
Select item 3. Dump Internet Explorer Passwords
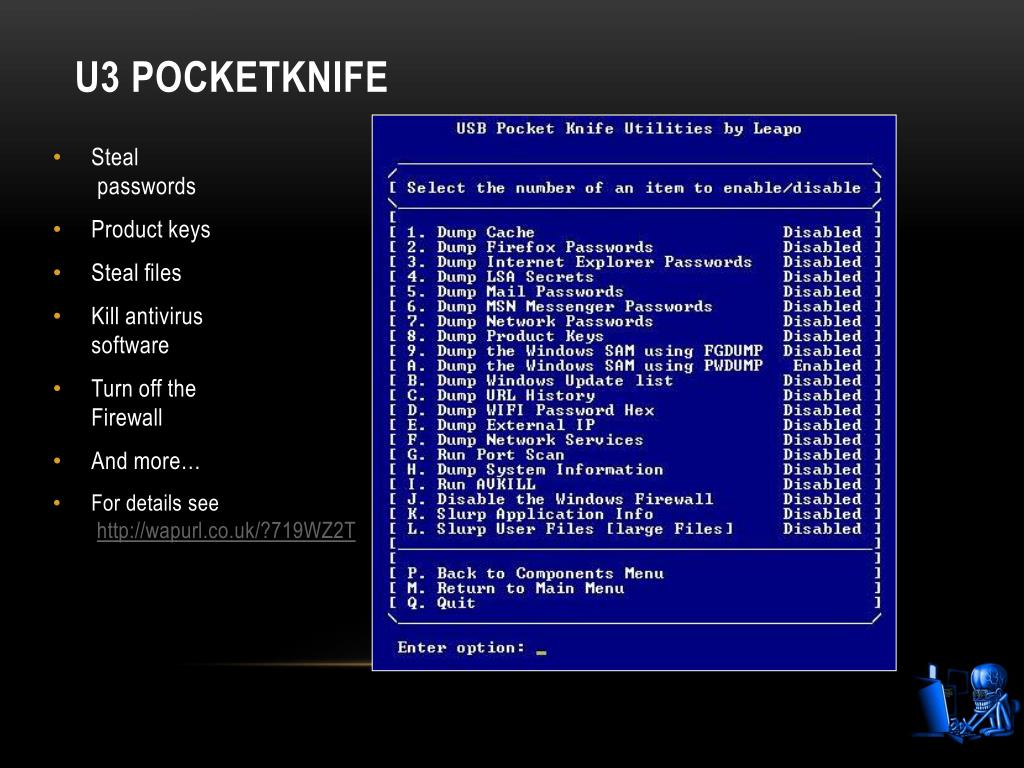pos(579,262)
